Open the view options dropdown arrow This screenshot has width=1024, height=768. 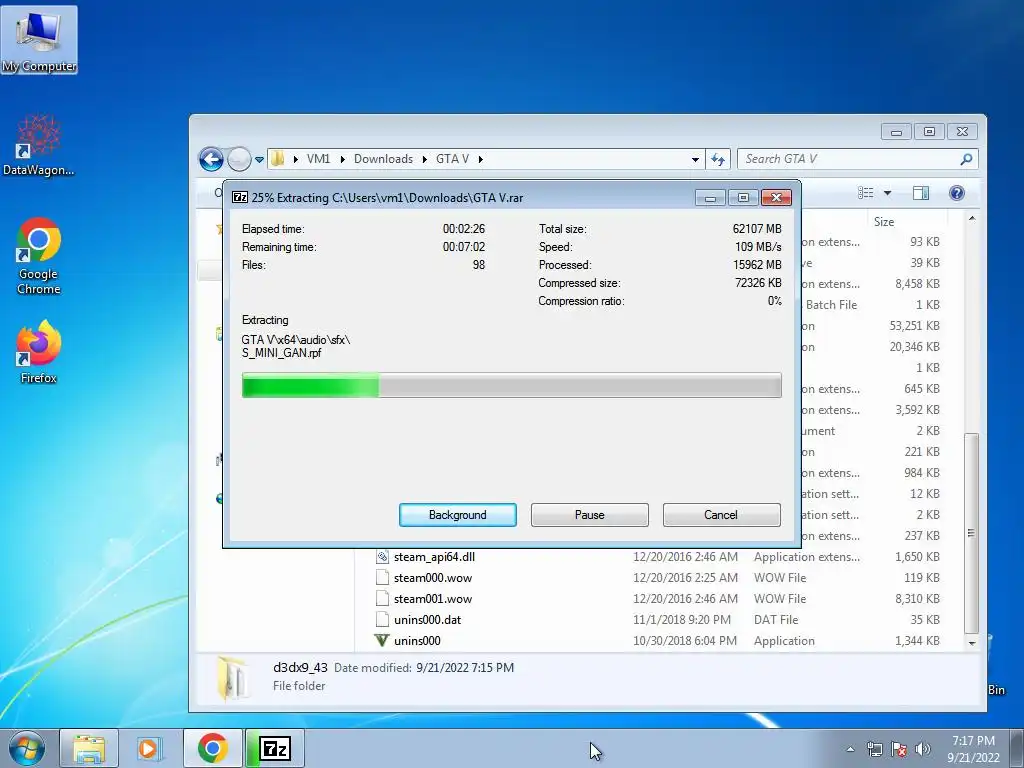[887, 193]
